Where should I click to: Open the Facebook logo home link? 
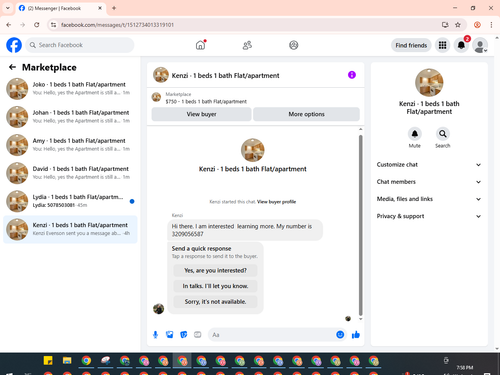point(14,45)
